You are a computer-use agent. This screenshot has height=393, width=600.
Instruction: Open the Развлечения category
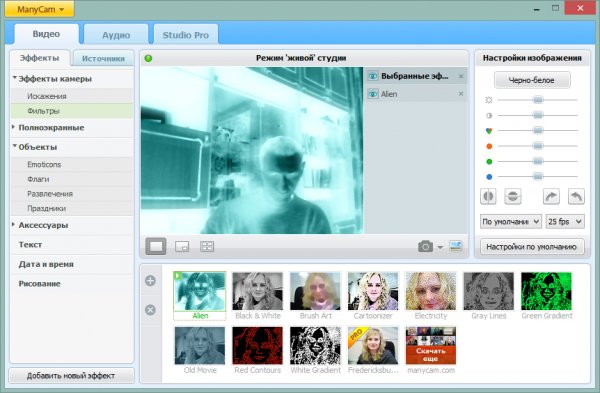coord(72,194)
